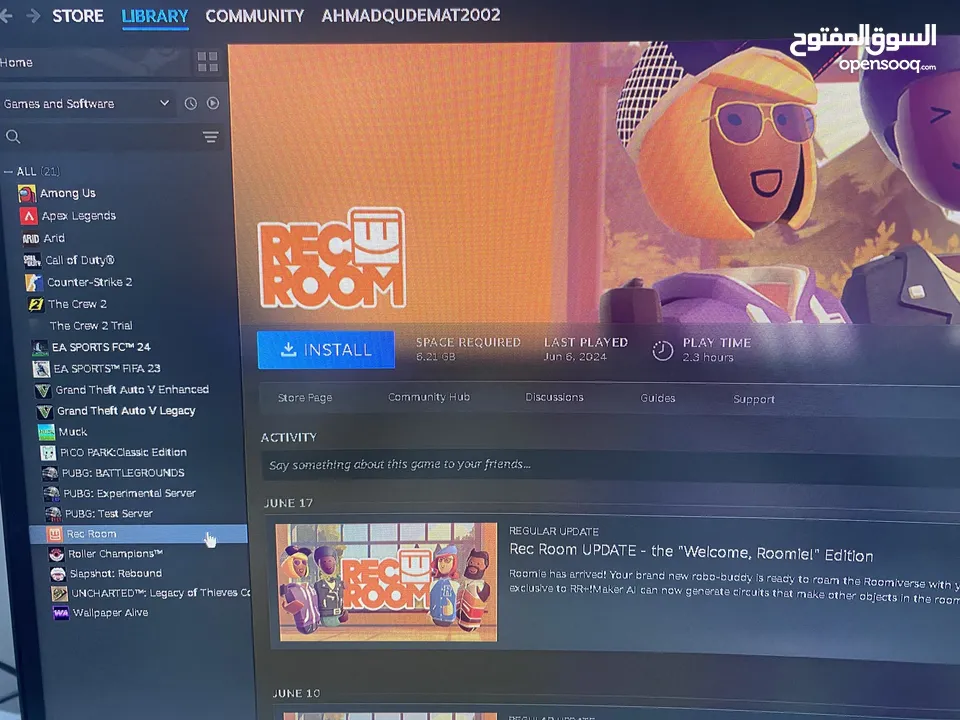Viewport: 960px width, 720px height.
Task: Click the Wallpaper Alive icon
Action: pos(61,613)
